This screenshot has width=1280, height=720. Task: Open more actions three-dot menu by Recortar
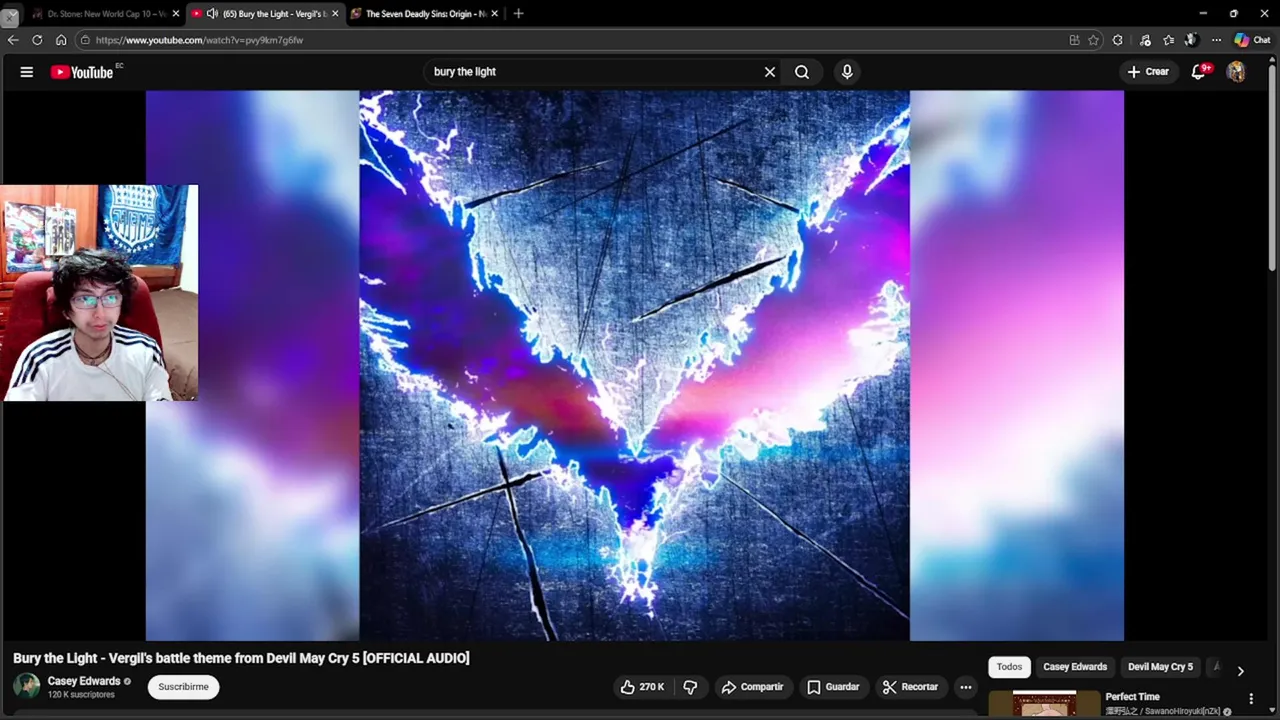(965, 687)
